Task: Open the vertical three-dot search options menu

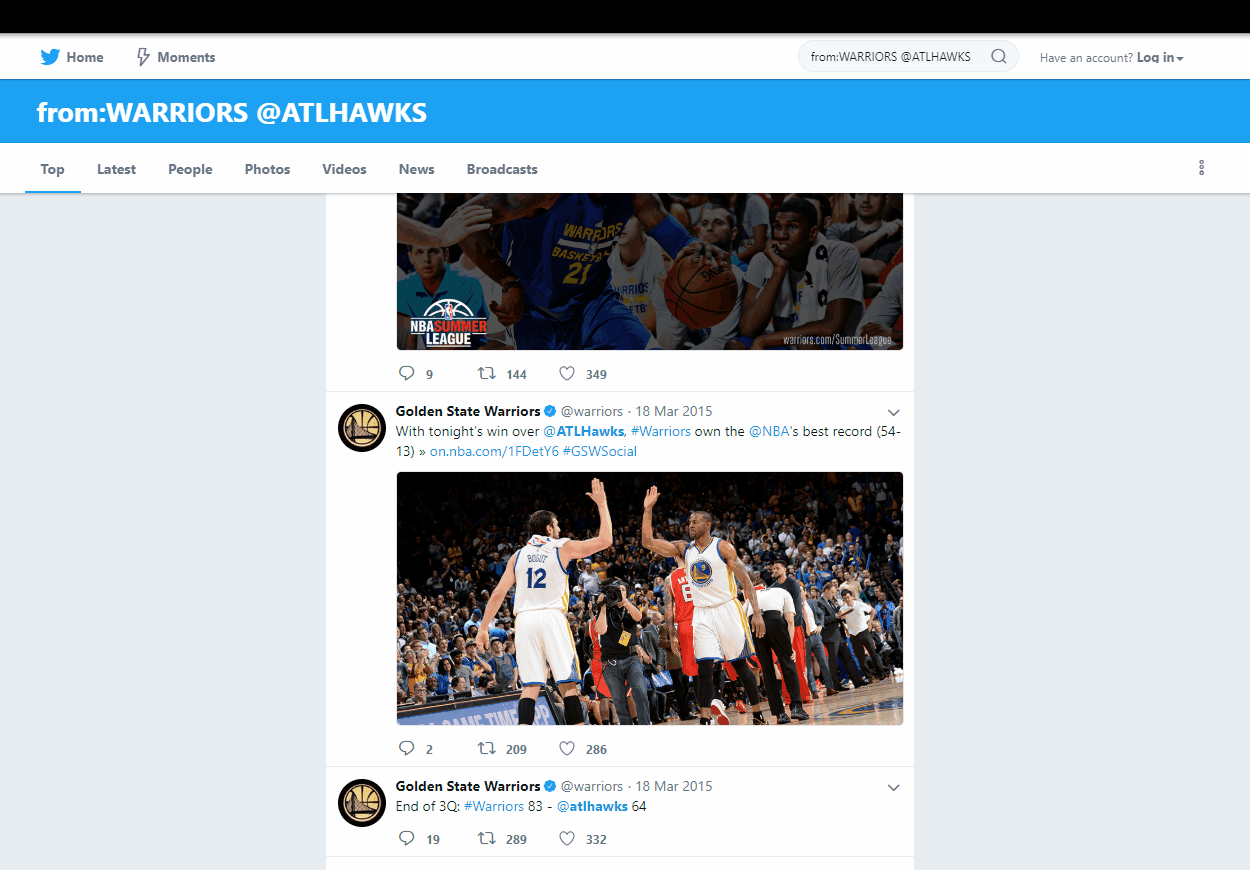Action: pos(1201,168)
